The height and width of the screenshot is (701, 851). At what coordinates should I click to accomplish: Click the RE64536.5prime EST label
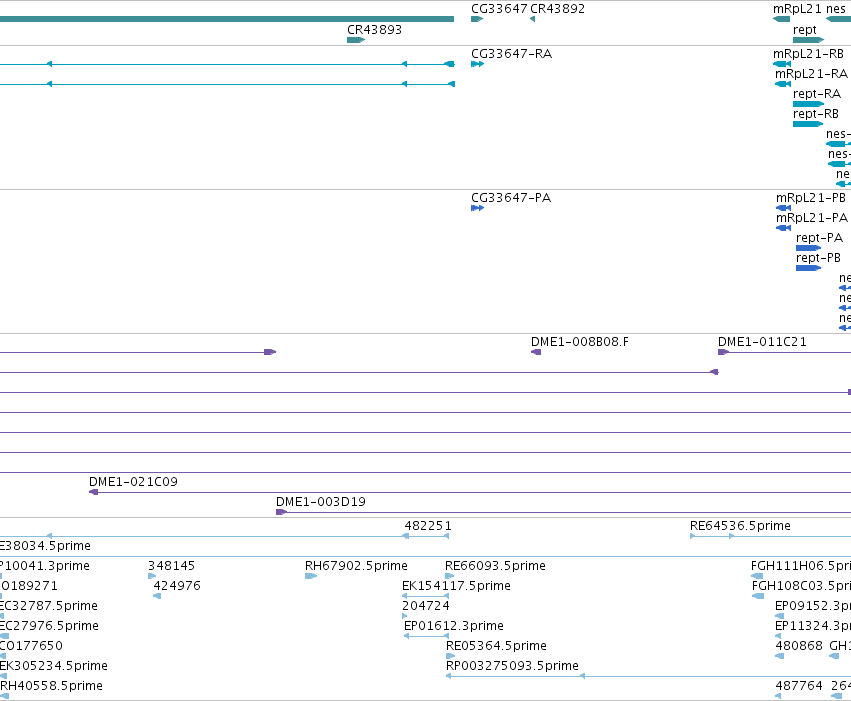point(740,526)
